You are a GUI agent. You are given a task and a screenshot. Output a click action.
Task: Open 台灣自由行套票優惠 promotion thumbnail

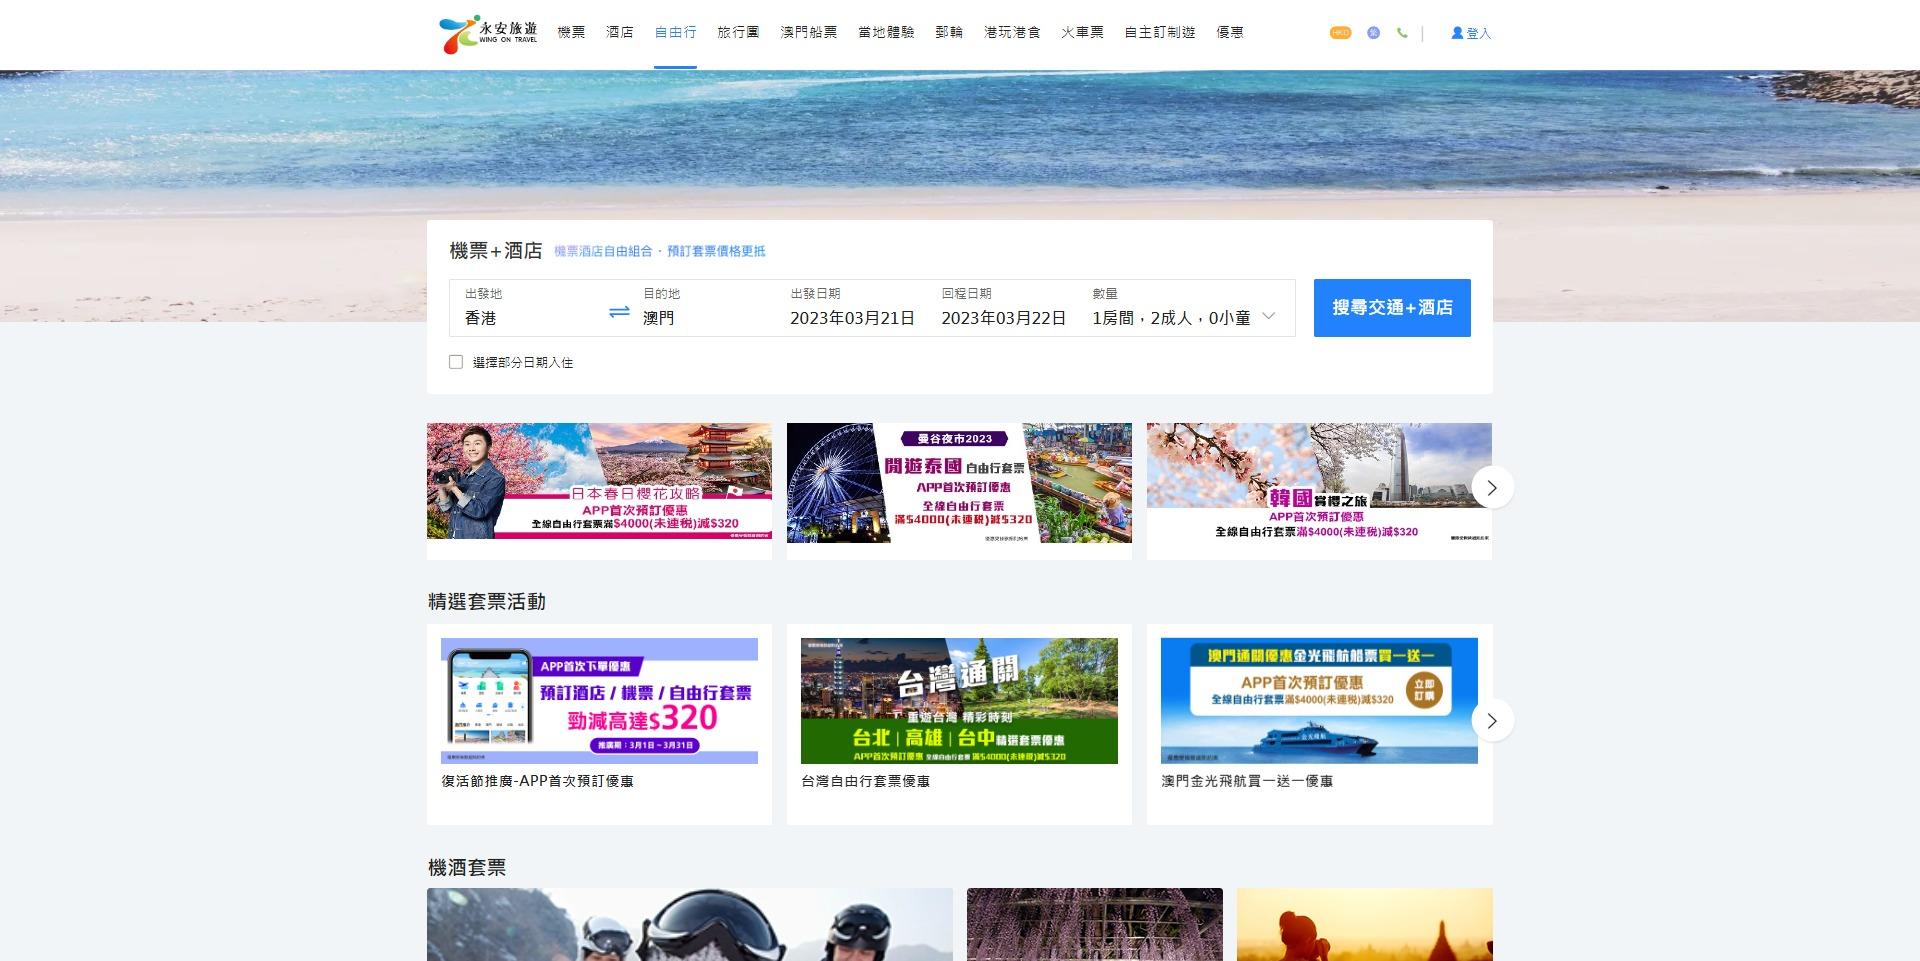click(x=959, y=700)
